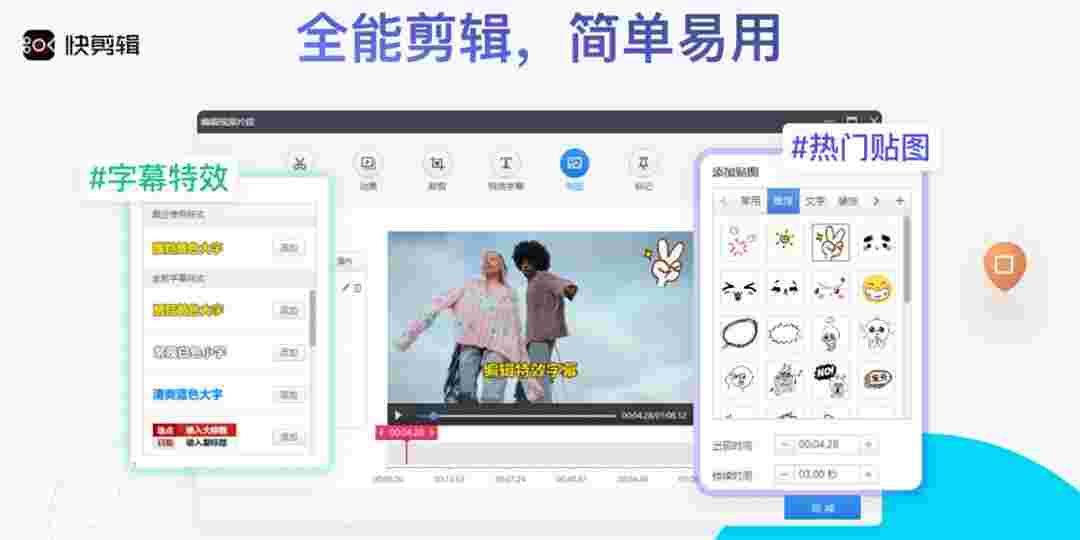The image size is (1080, 540).
Task: Select the red banner headline style preview
Action: (x=194, y=437)
